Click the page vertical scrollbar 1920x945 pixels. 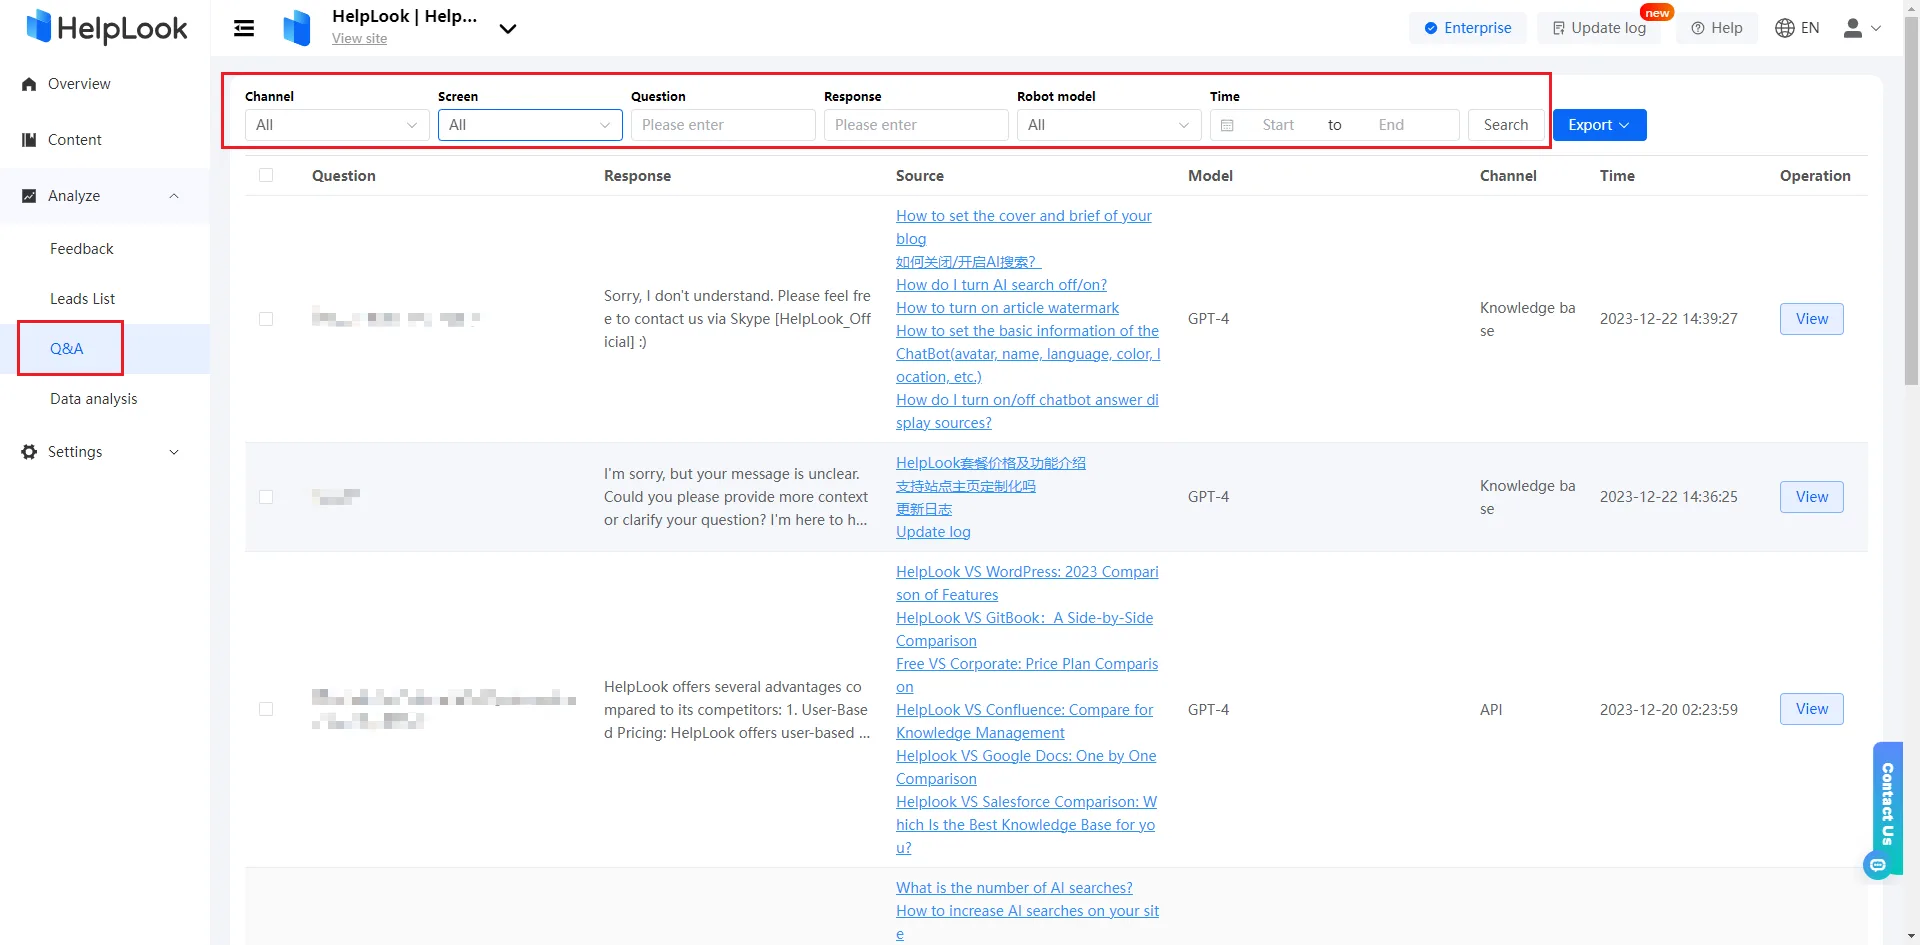tap(1912, 200)
